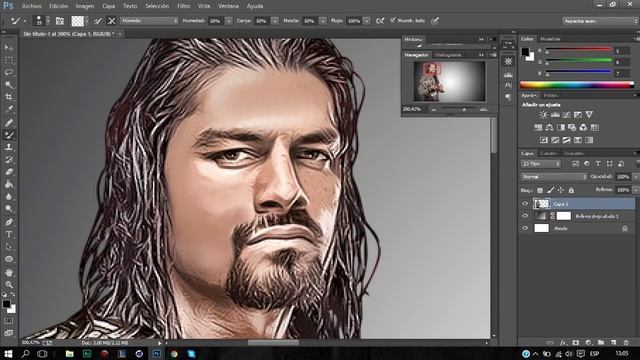Open the Humedad value dropdown arrow

(x=229, y=21)
